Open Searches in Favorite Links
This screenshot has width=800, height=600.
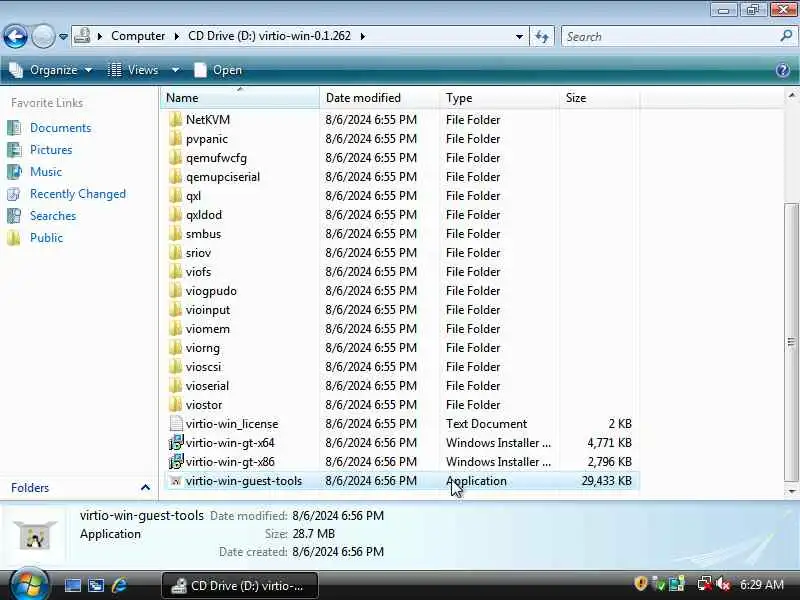pos(53,216)
